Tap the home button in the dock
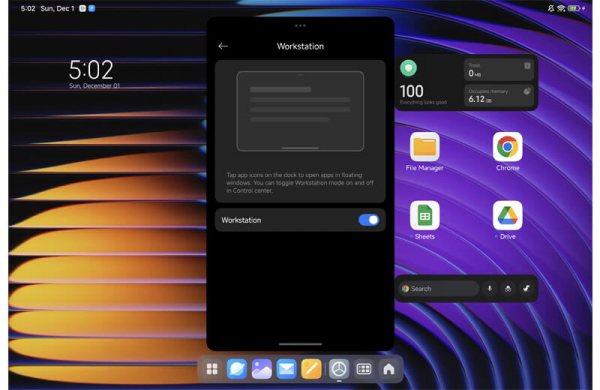The width and height of the screenshot is (600, 390). 389,369
